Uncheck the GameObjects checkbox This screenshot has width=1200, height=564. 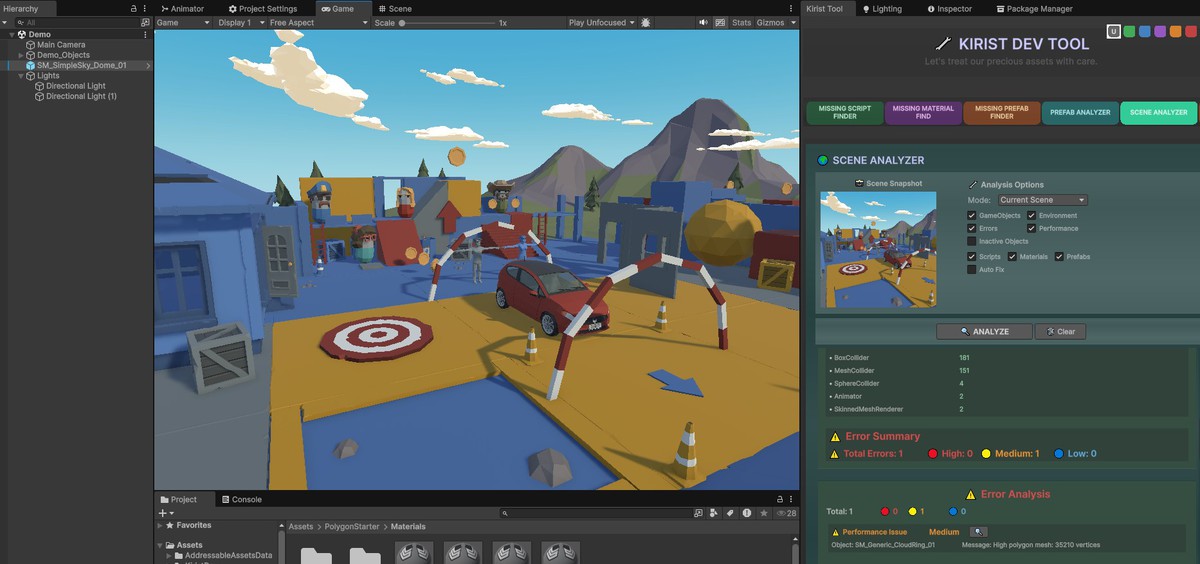coord(972,215)
